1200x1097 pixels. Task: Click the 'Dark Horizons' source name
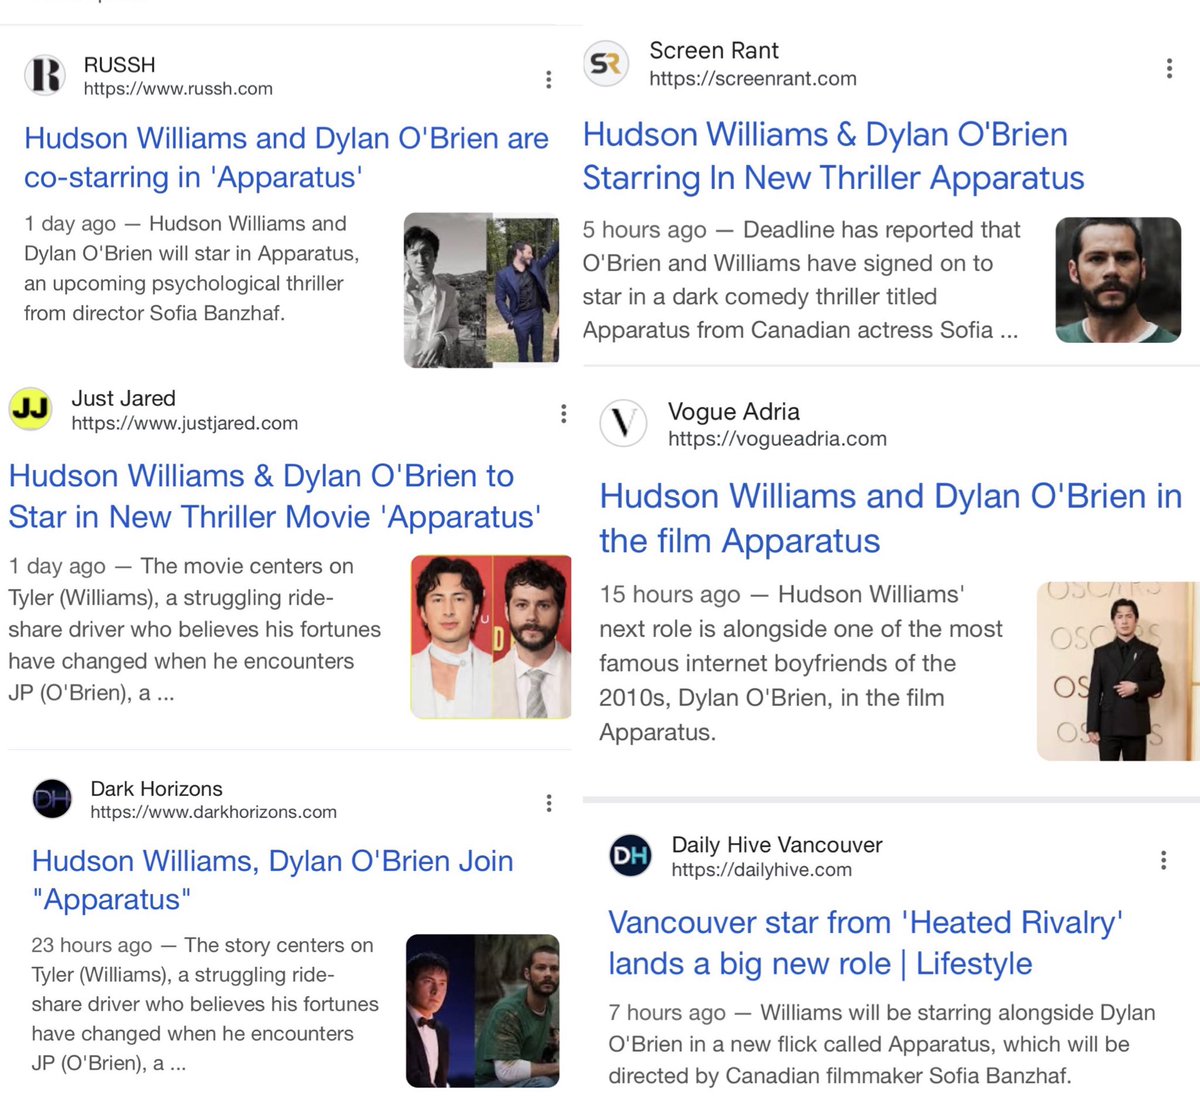[157, 789]
